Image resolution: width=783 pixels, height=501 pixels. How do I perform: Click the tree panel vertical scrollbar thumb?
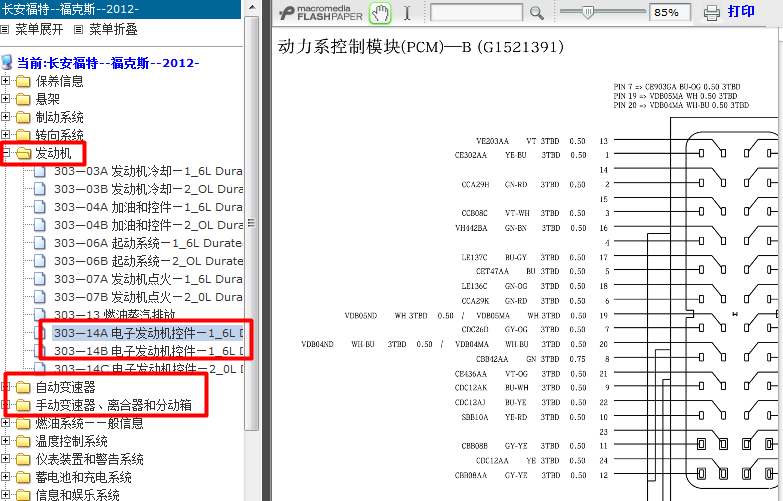click(252, 223)
